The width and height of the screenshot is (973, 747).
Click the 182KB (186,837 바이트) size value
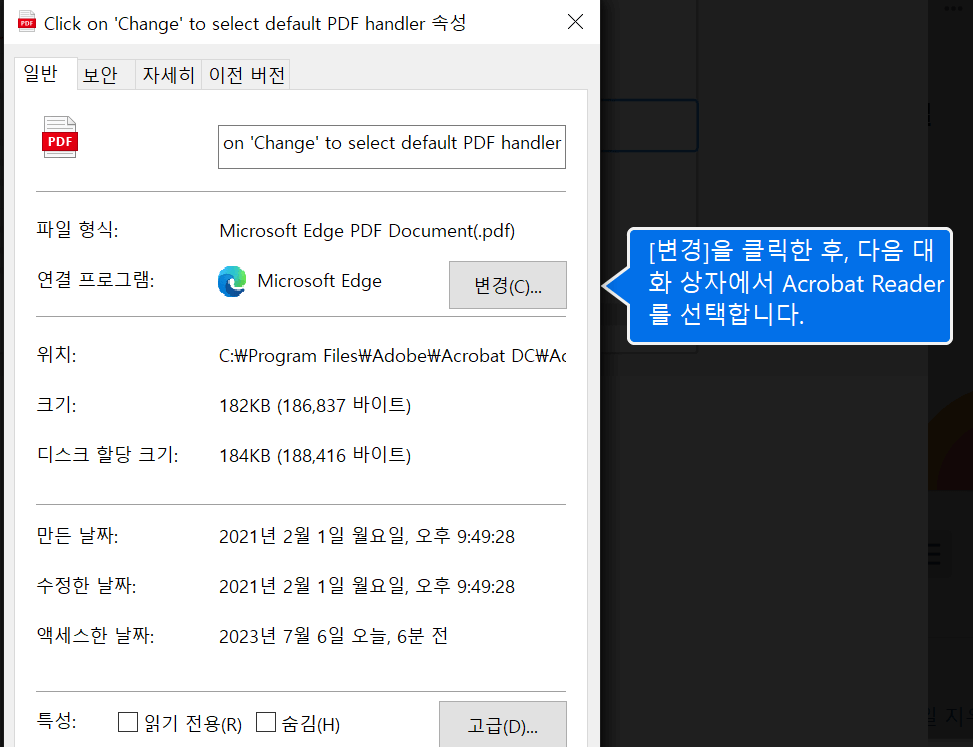point(315,405)
